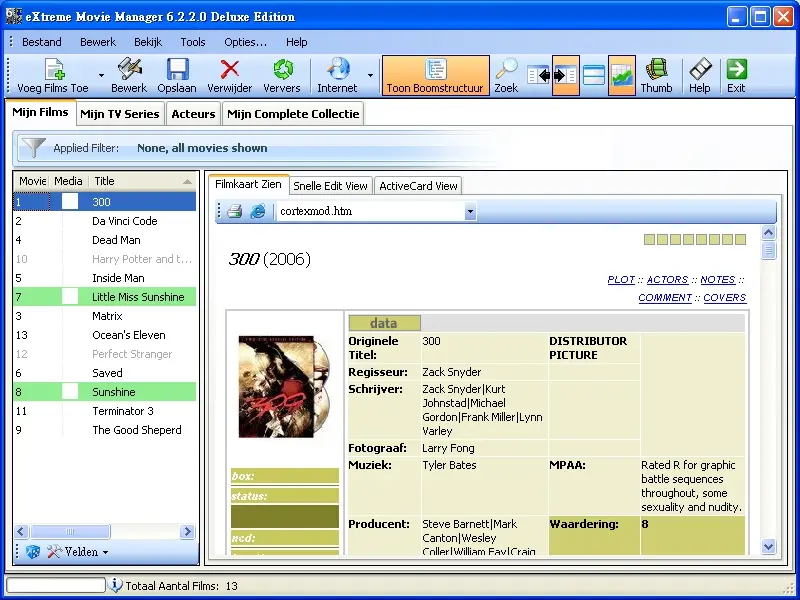This screenshot has height=600, width=800.
Task: Go to the COVERS link
Action: pos(724,297)
